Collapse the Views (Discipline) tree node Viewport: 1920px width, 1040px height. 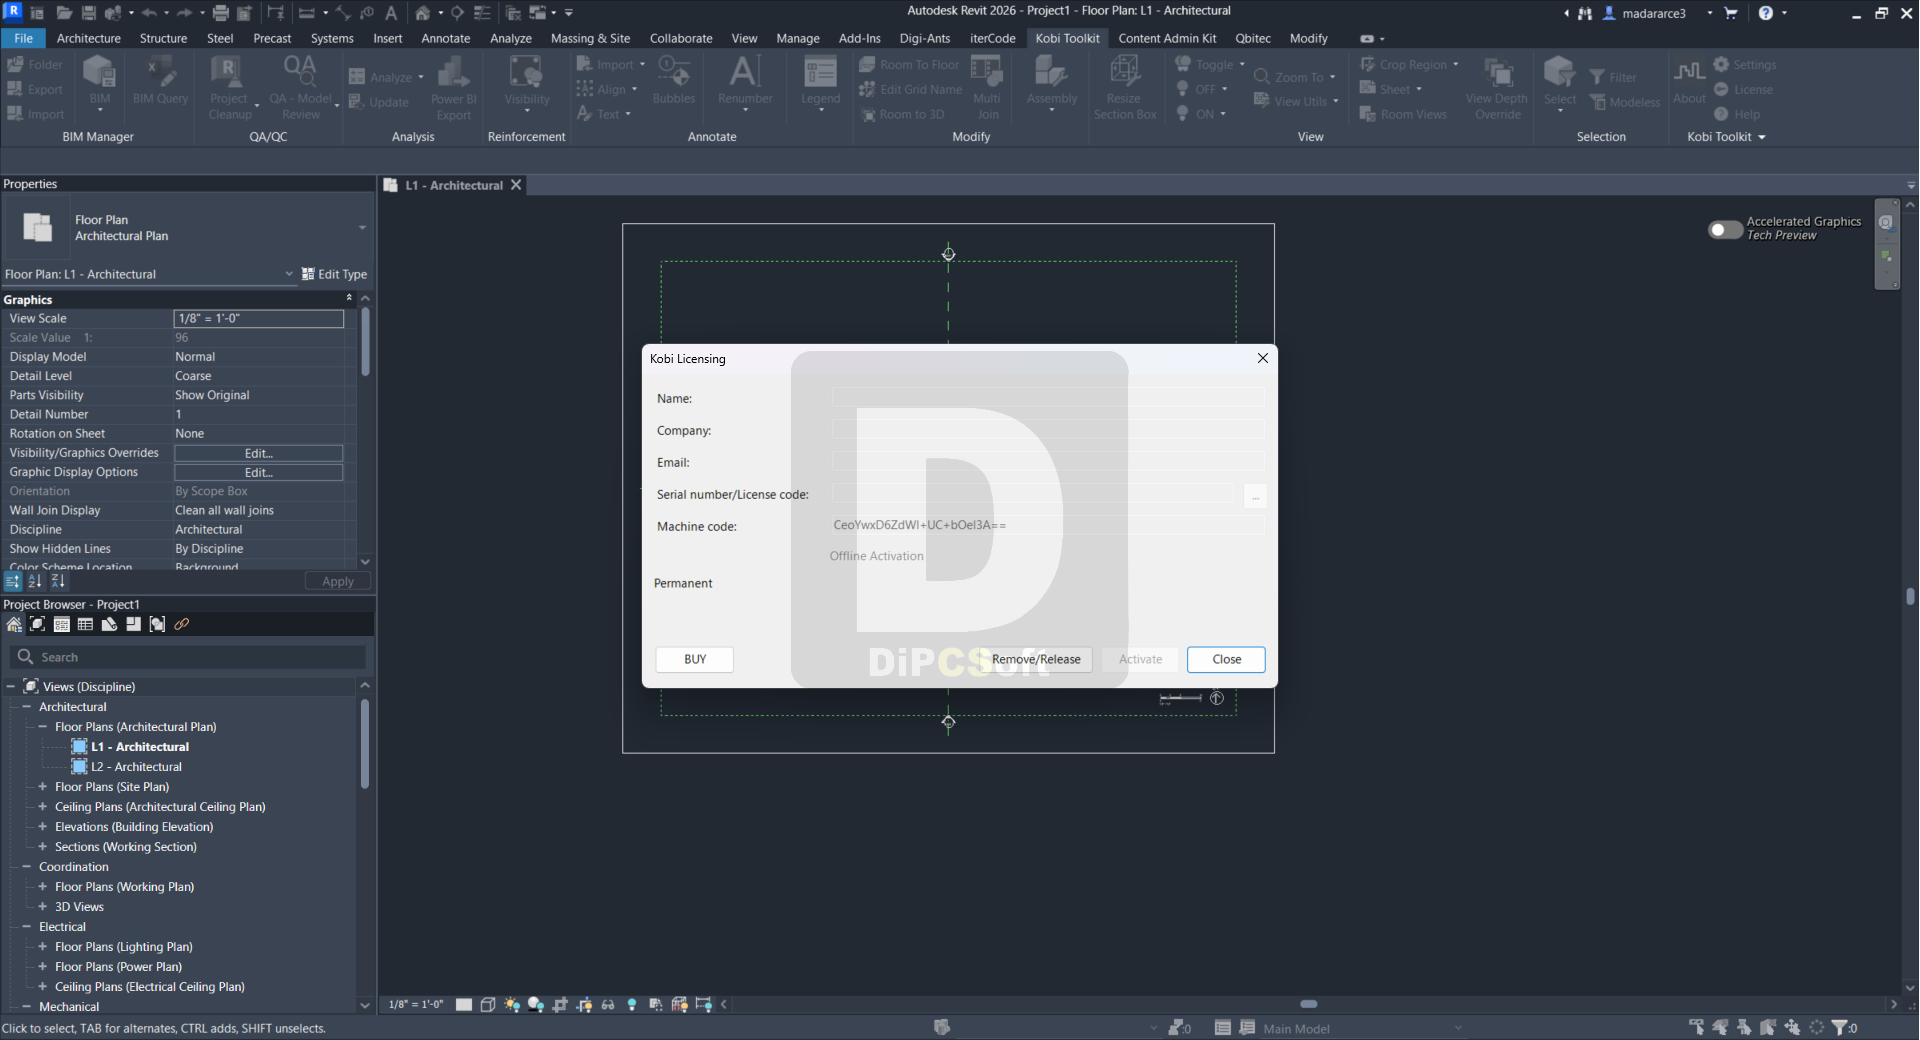(10, 686)
